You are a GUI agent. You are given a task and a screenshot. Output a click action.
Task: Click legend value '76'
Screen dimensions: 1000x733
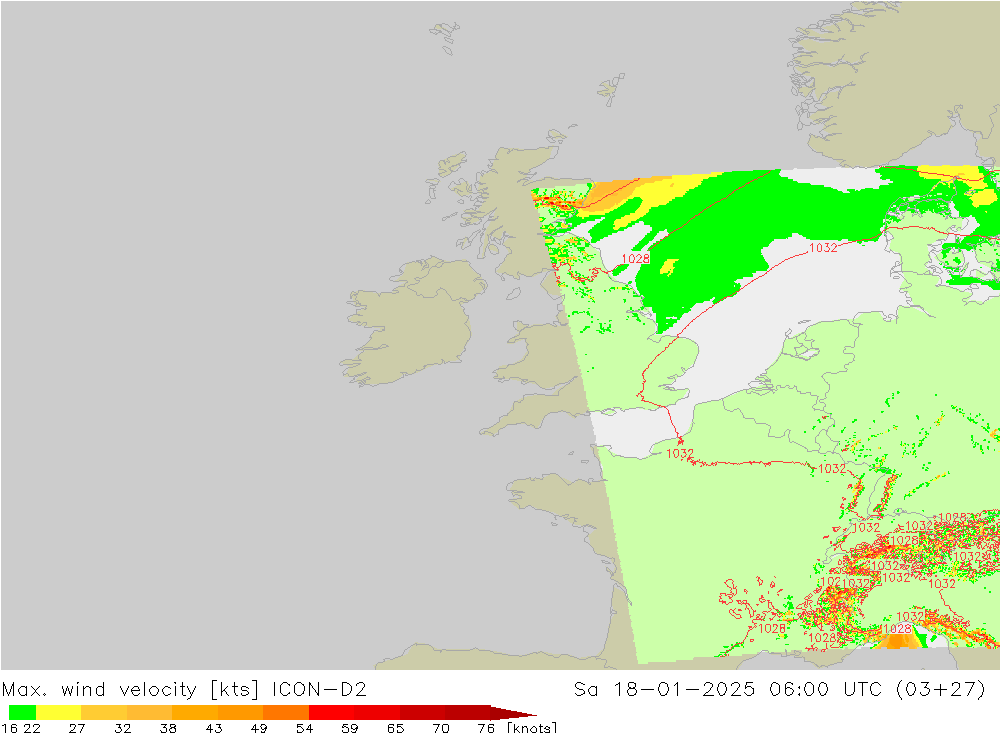click(x=486, y=728)
